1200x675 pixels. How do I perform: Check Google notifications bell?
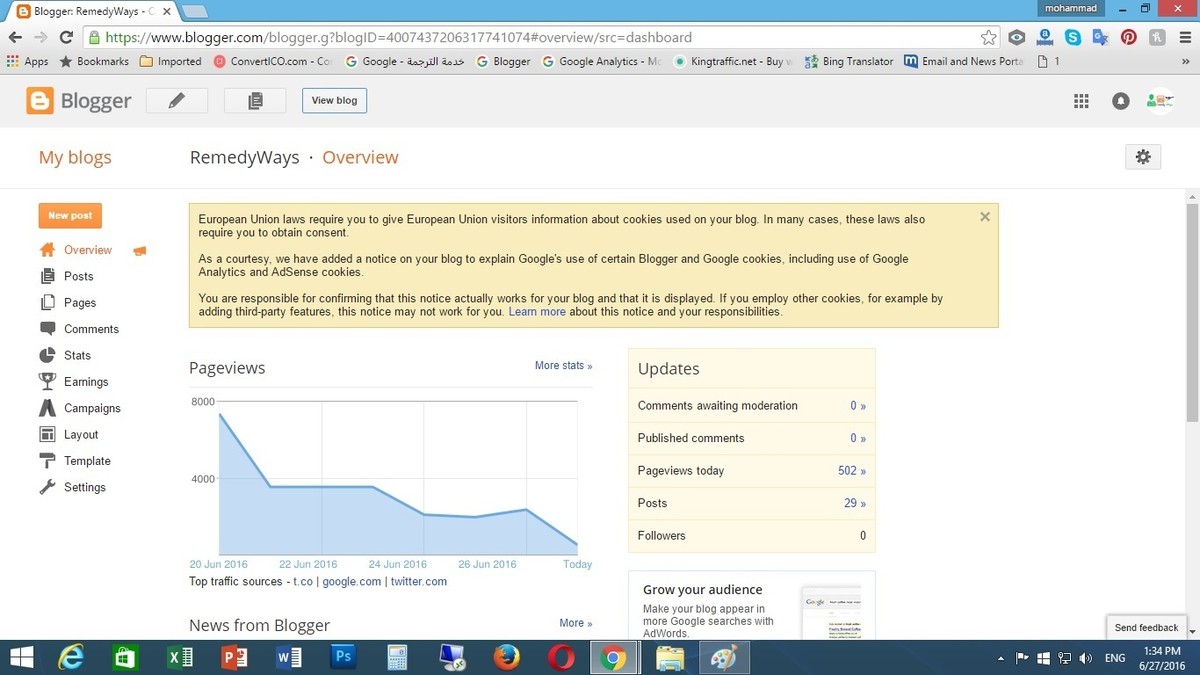[1121, 101]
